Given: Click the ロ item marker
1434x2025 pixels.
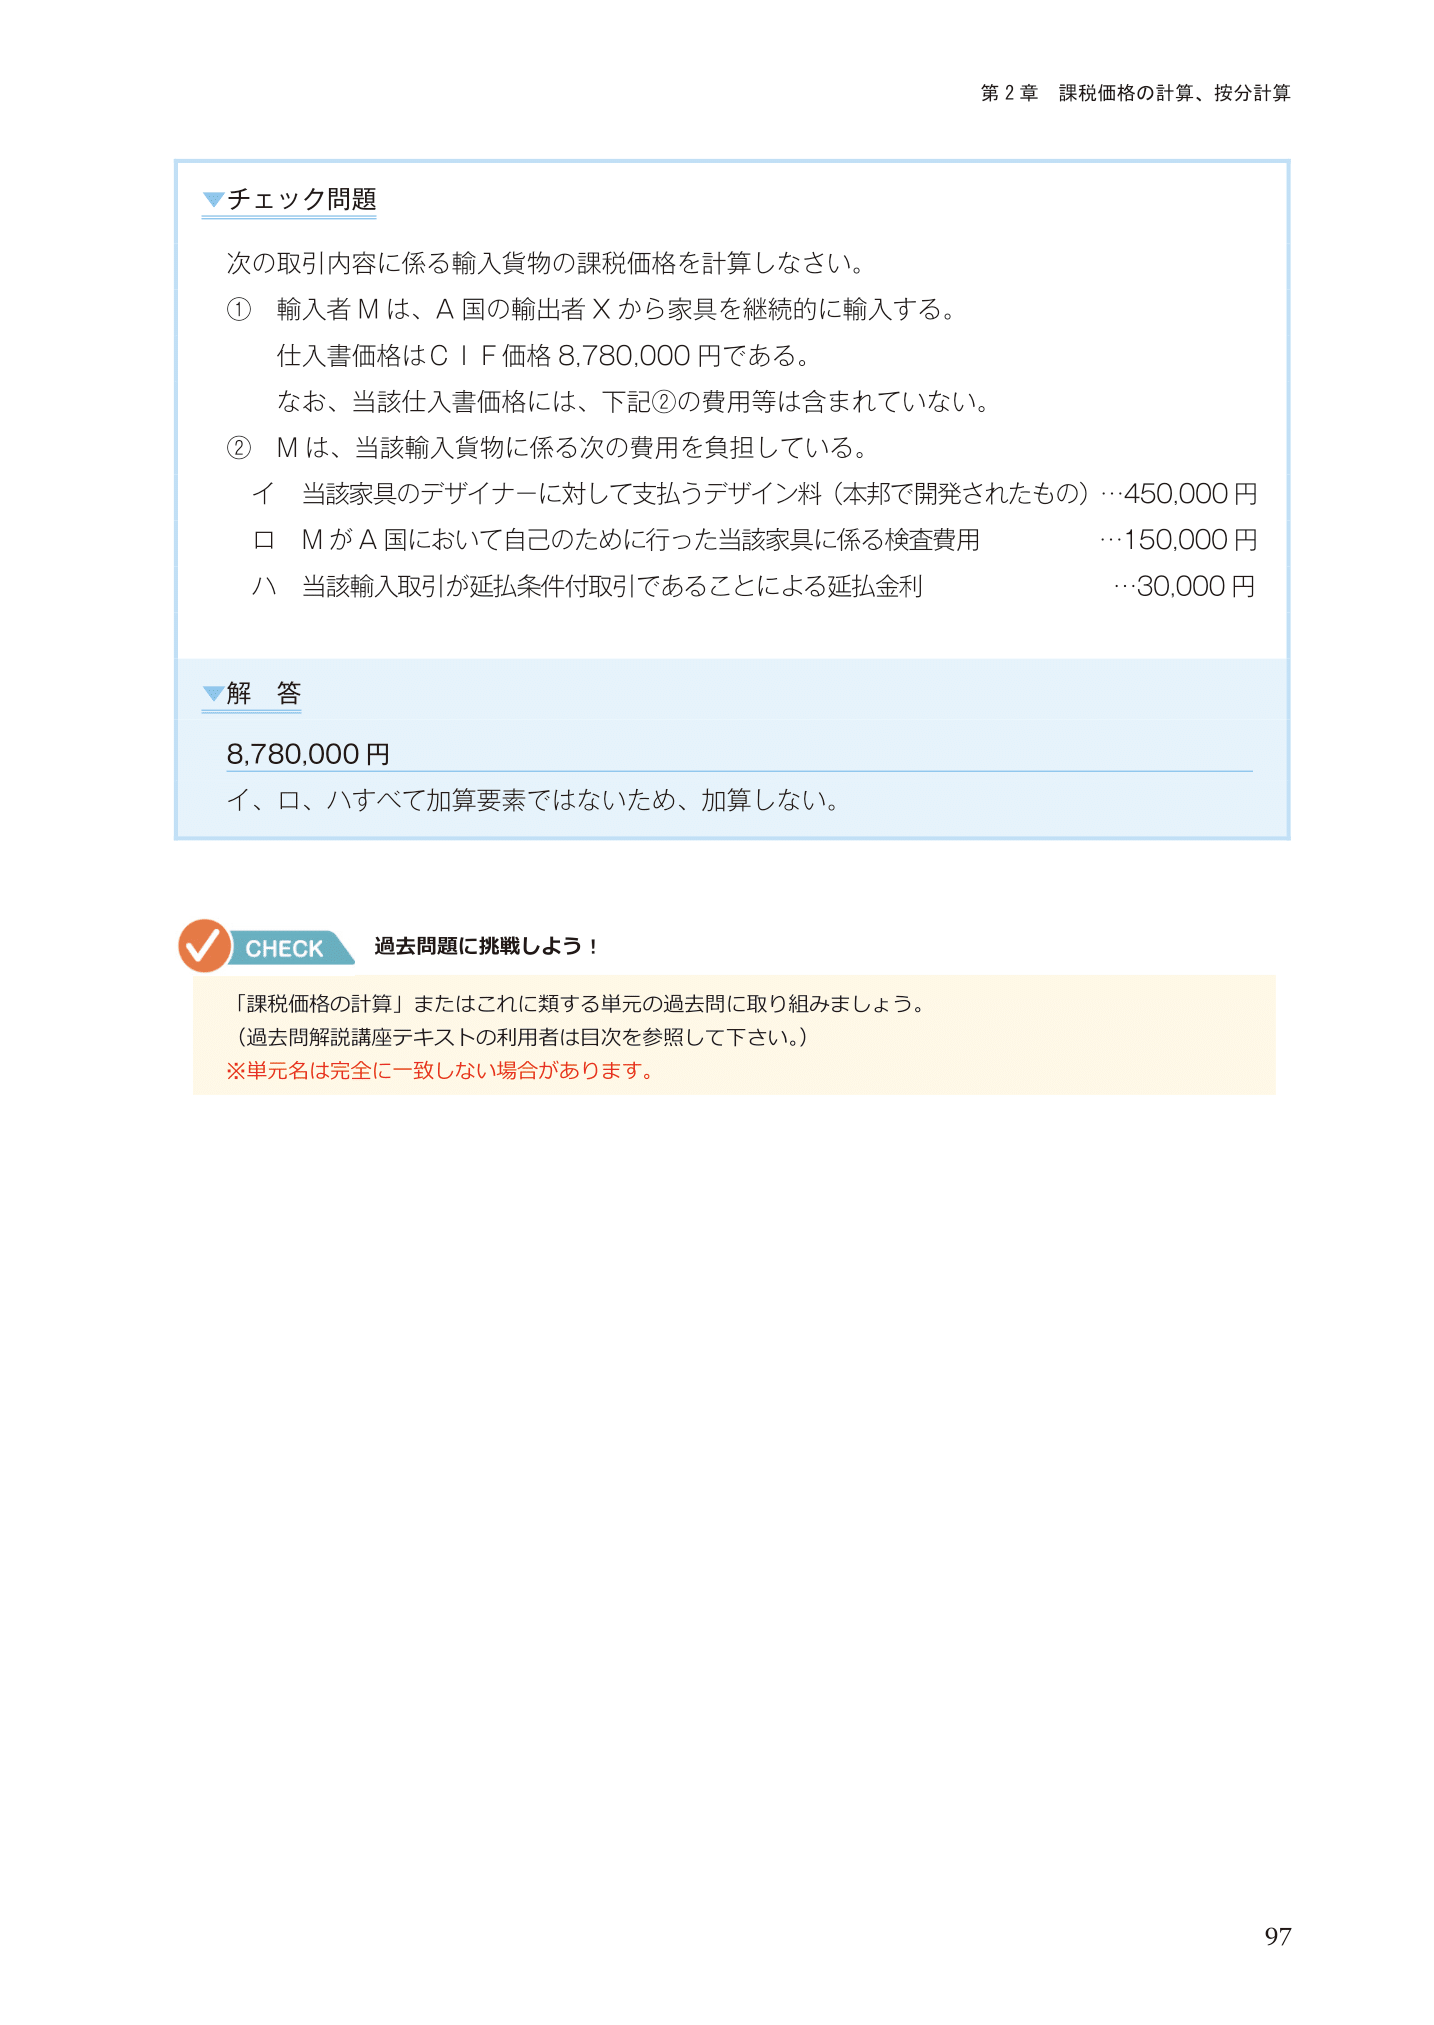Looking at the screenshot, I should (x=263, y=540).
